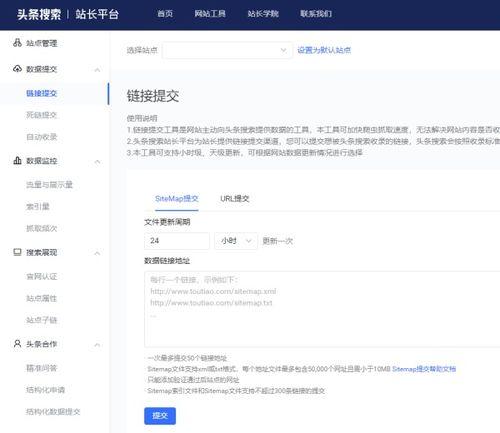
Task: Click the 设置为默认站点 link
Action: click(324, 50)
